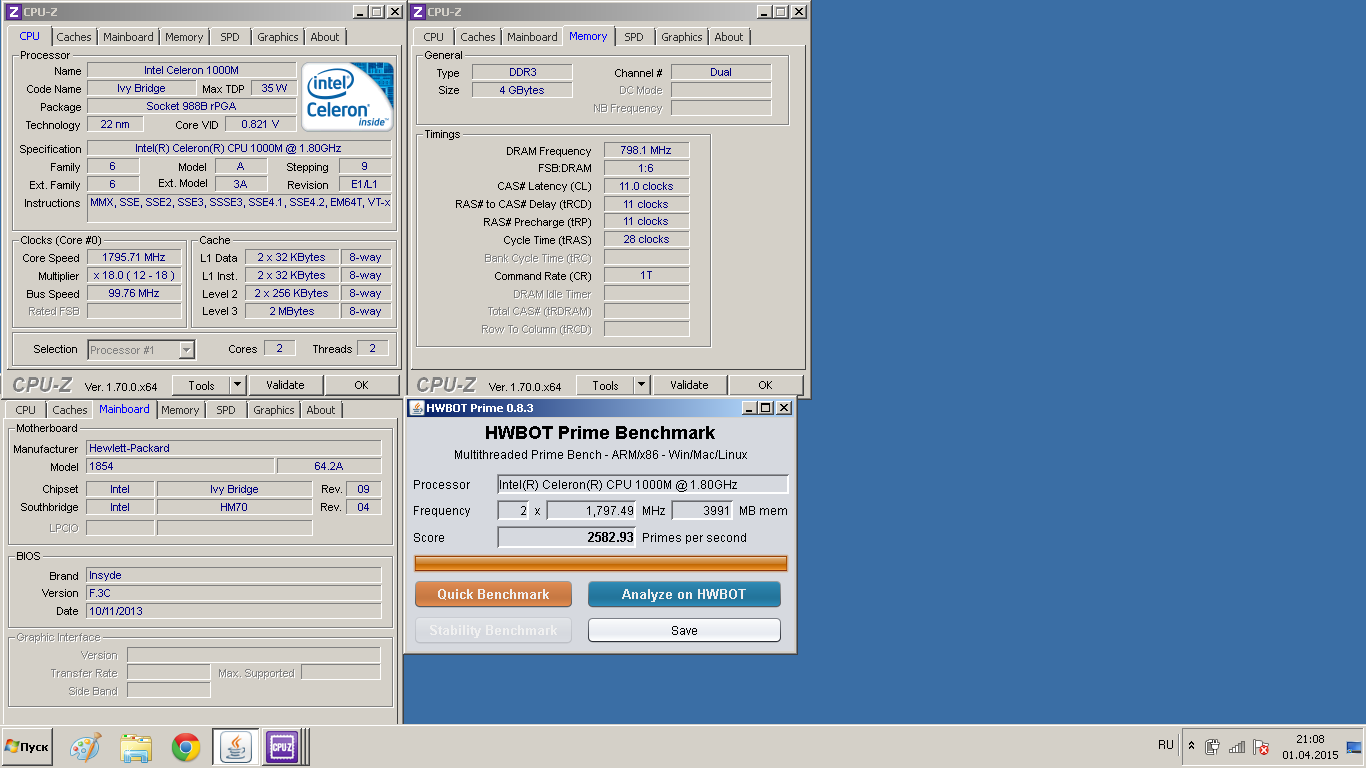Open the Caches tab in the Memory CPU-Z window

click(x=478, y=37)
